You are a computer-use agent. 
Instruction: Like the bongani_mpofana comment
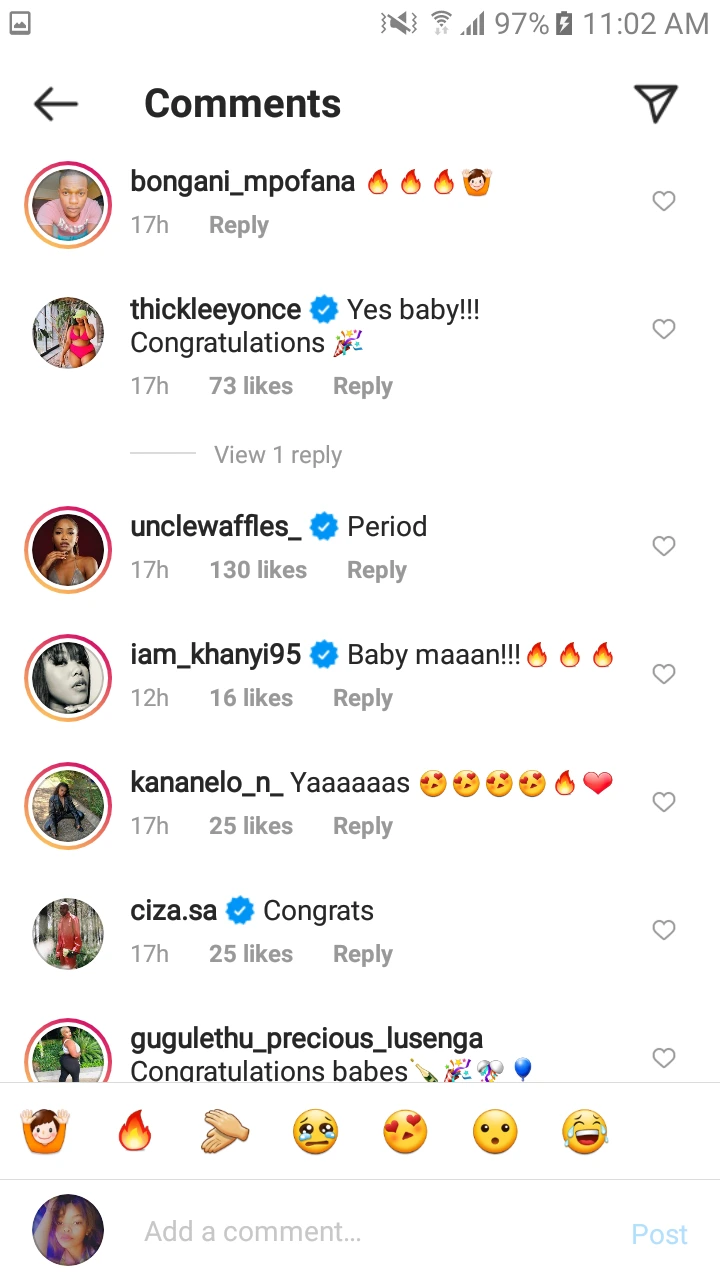[x=664, y=201]
